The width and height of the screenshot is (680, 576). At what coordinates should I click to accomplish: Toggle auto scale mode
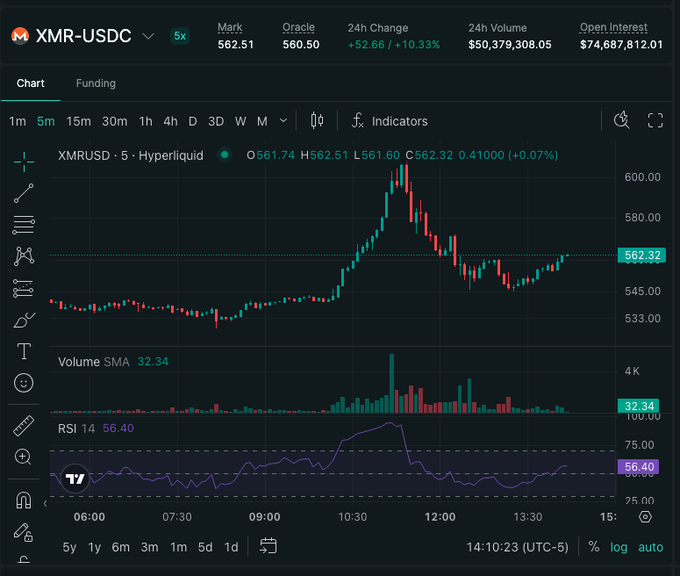pos(651,547)
